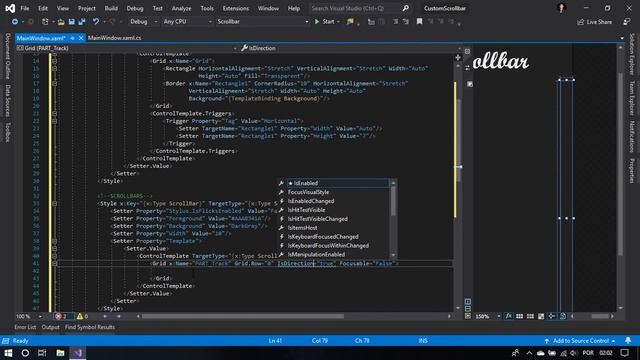Click the Cortana search circle on taskbar
The image size is (640, 360).
25,353
